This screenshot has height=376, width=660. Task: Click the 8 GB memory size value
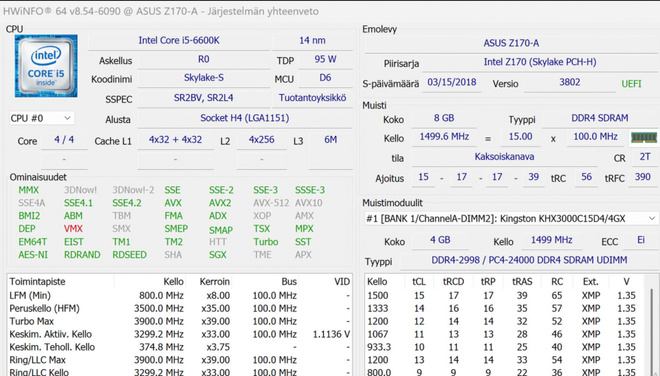tap(444, 118)
